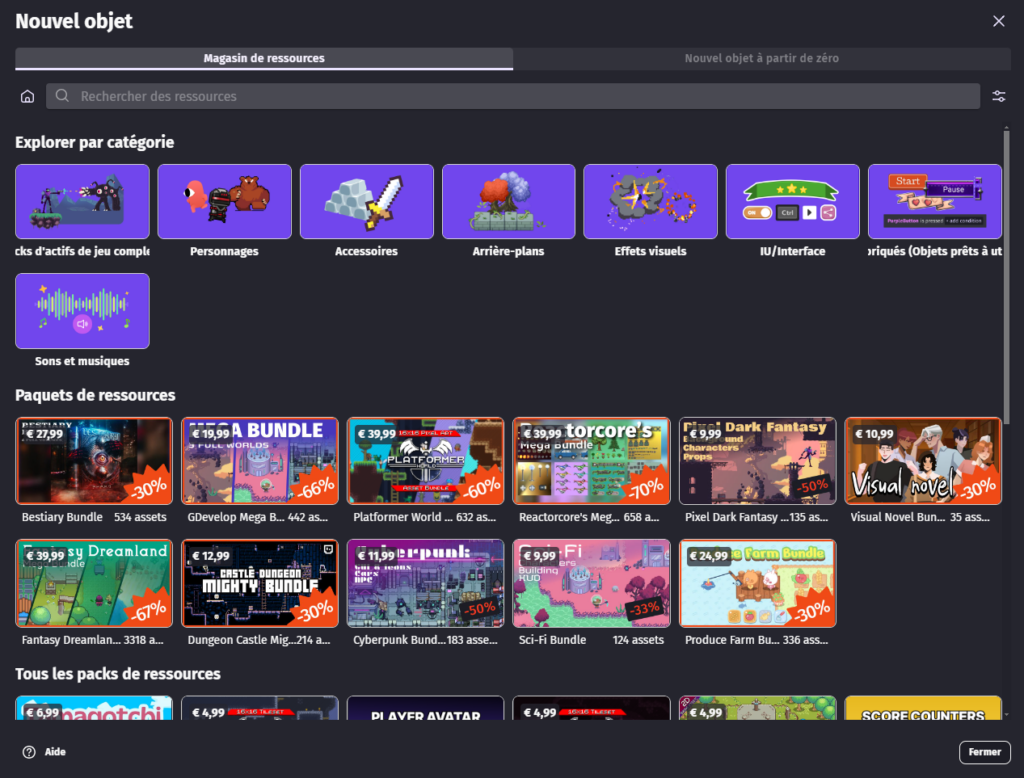This screenshot has height=778, width=1024.
Task: Open the Accessoires sword category
Action: [366, 201]
